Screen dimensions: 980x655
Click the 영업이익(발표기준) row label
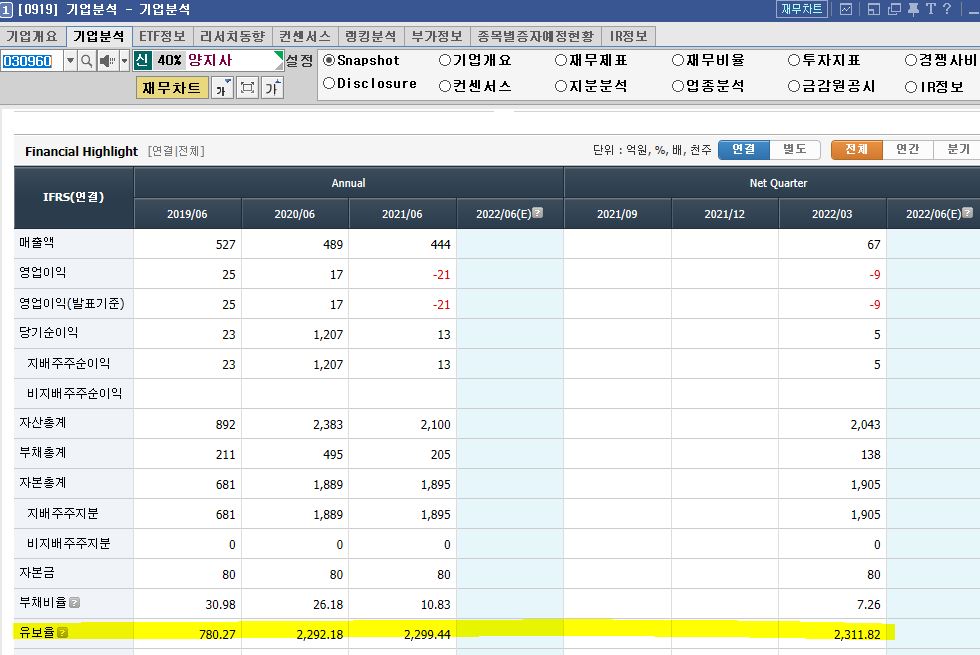72,303
